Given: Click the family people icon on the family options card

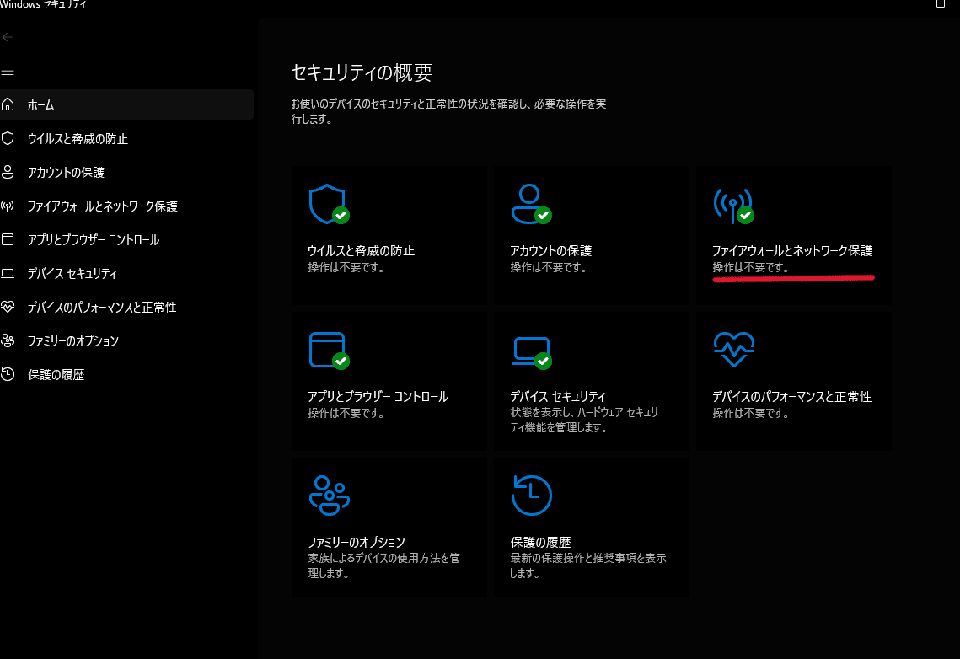Looking at the screenshot, I should tap(329, 495).
